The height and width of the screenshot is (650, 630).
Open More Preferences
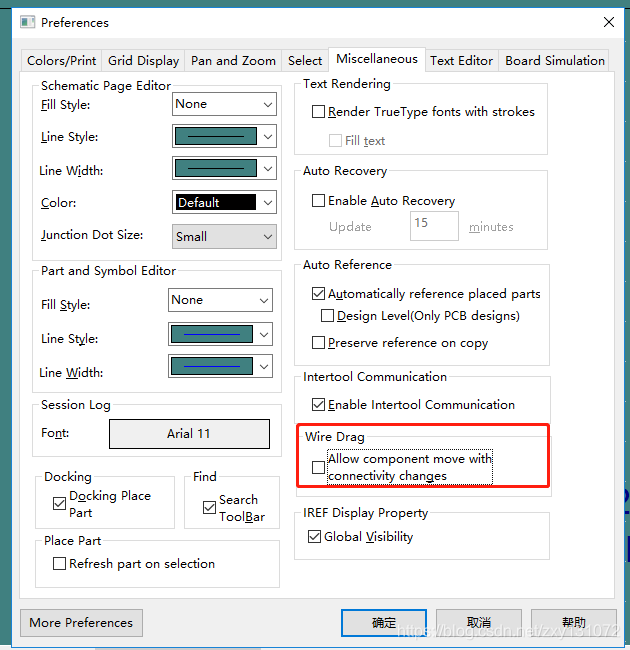81,623
